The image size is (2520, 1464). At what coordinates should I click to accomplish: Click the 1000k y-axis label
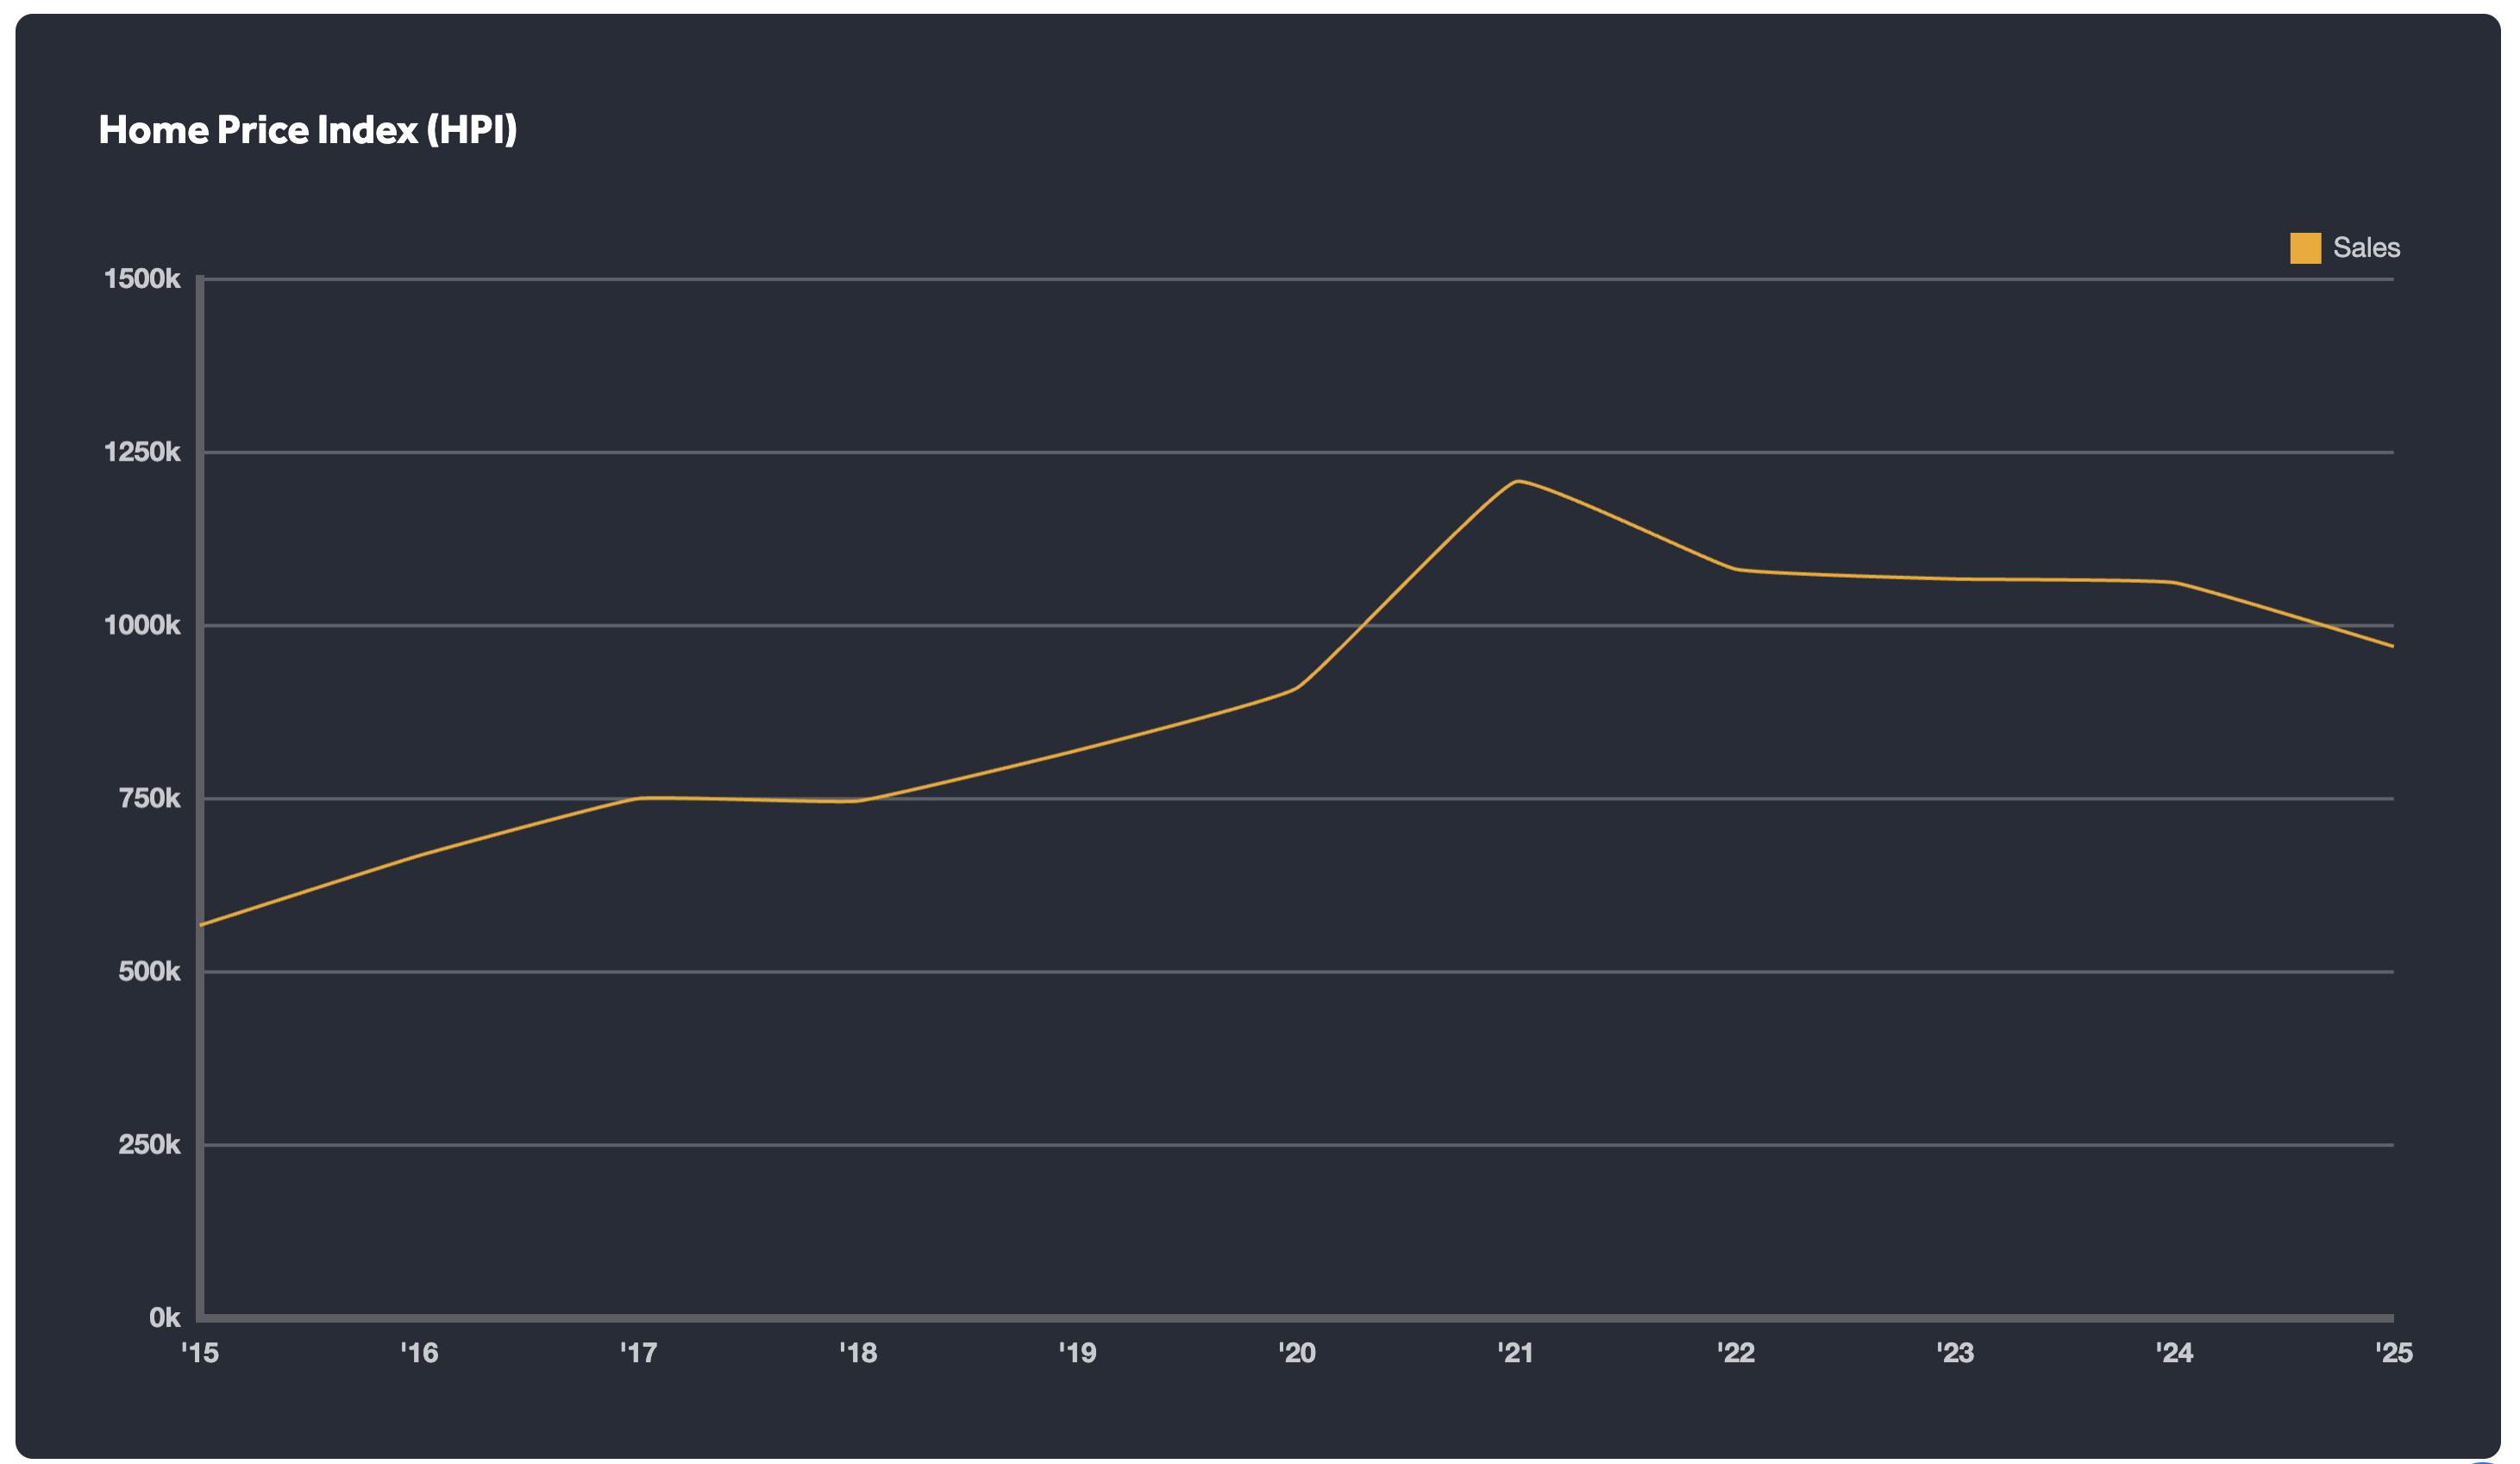point(142,625)
